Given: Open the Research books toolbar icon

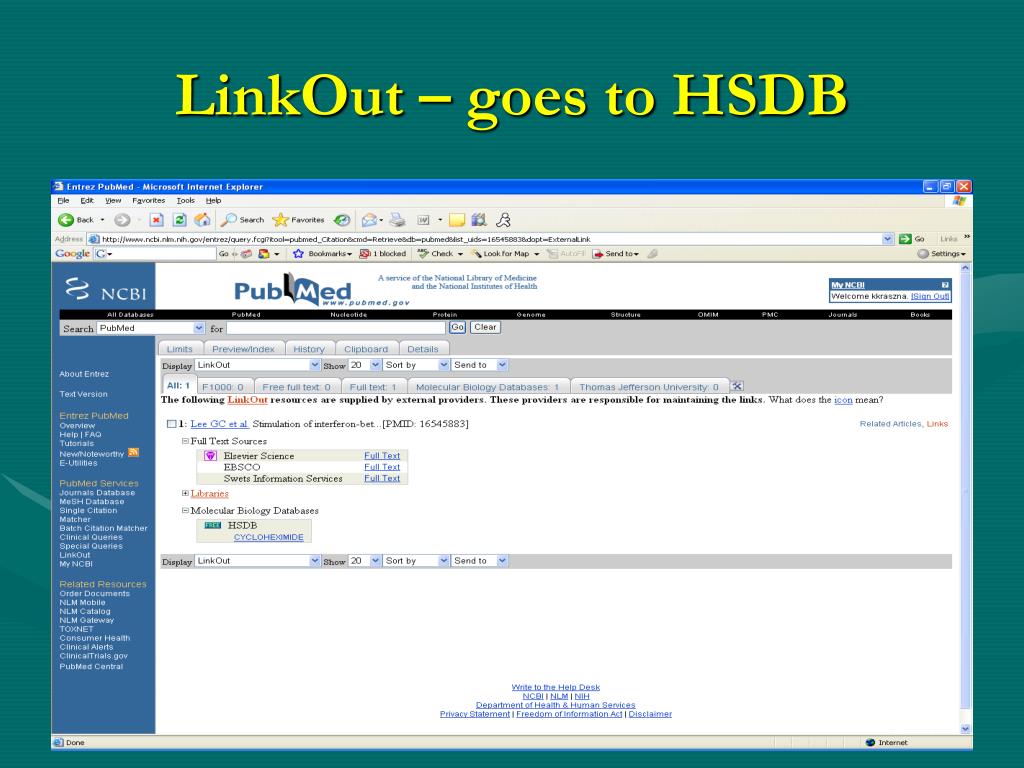Looking at the screenshot, I should click(x=479, y=220).
